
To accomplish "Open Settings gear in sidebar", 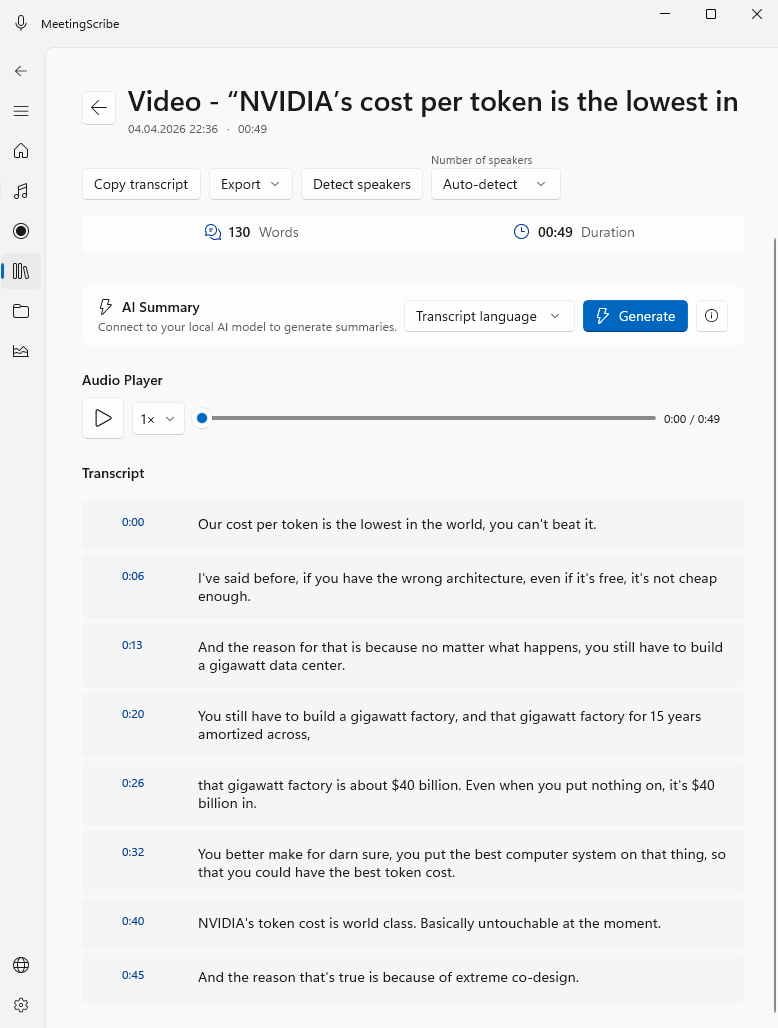I will click(x=21, y=1004).
